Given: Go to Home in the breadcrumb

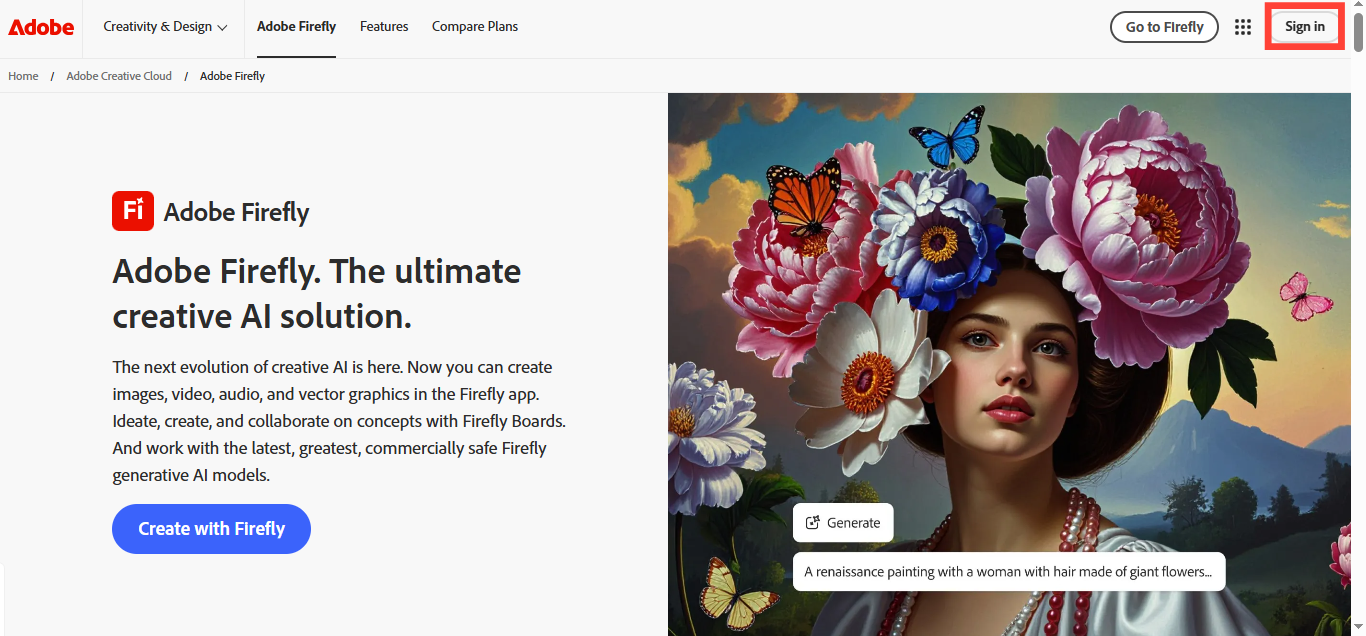Looking at the screenshot, I should 23,76.
